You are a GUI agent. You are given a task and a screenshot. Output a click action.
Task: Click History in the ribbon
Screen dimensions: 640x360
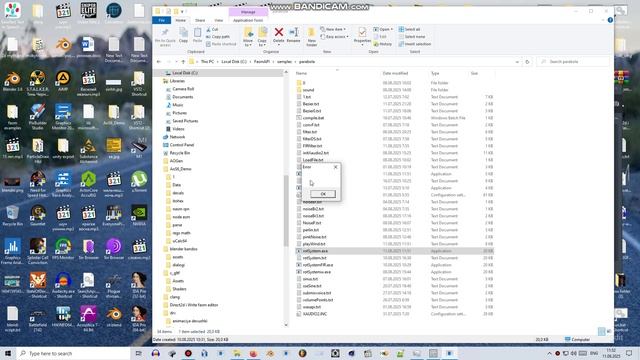(x=382, y=44)
